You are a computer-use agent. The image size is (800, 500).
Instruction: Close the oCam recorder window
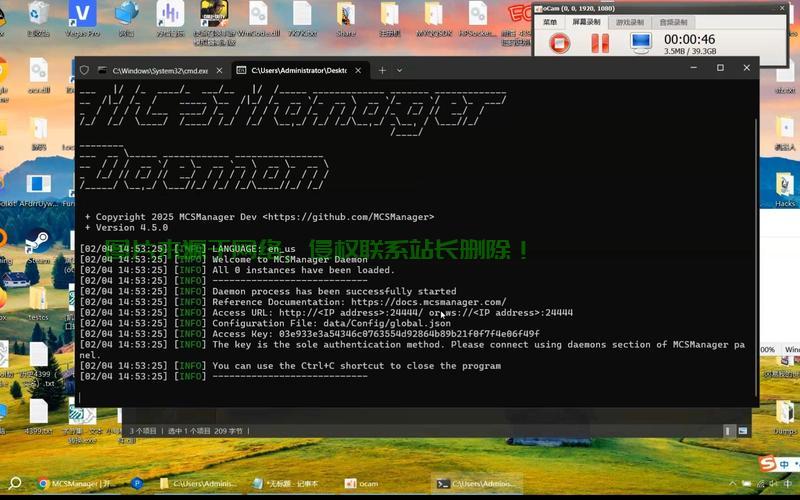[782, 8]
